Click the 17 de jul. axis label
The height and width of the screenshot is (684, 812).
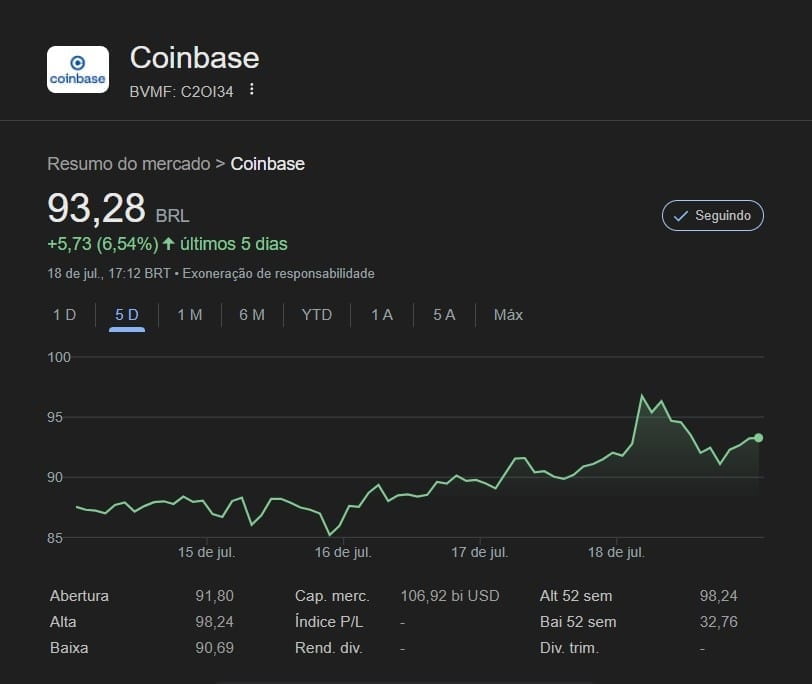pos(480,552)
